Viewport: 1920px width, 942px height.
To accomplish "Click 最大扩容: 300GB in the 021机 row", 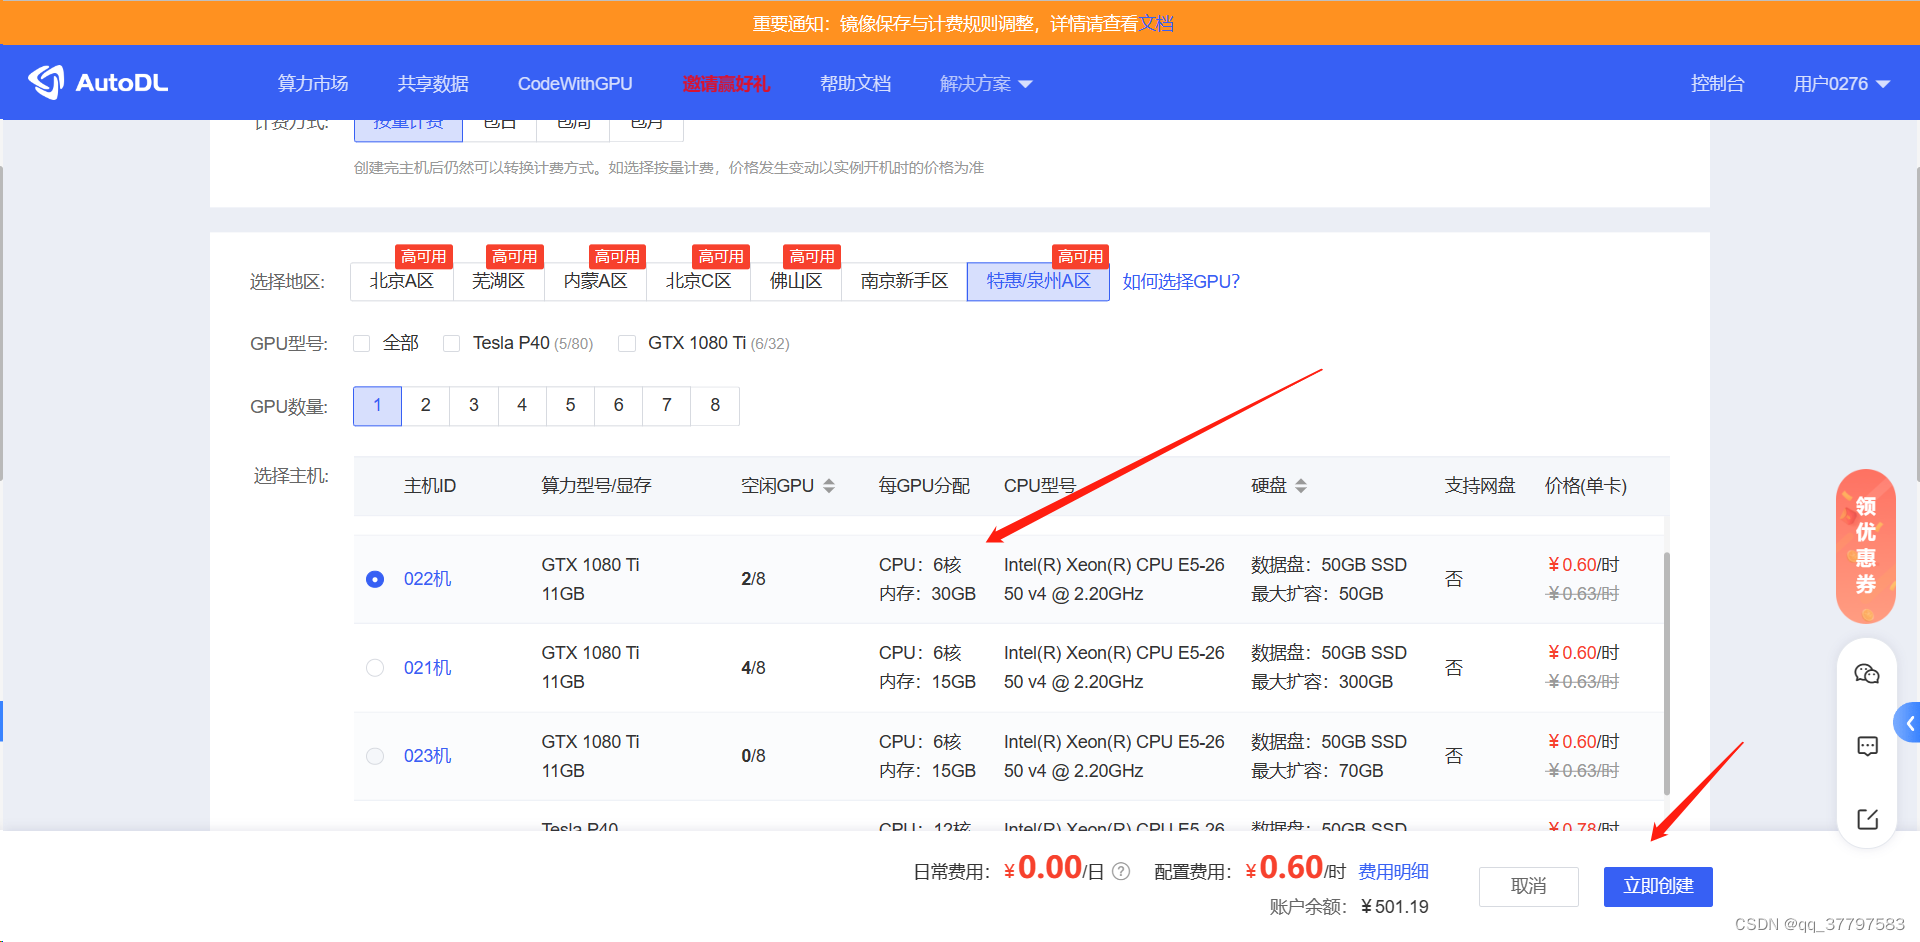I will (x=1322, y=682).
